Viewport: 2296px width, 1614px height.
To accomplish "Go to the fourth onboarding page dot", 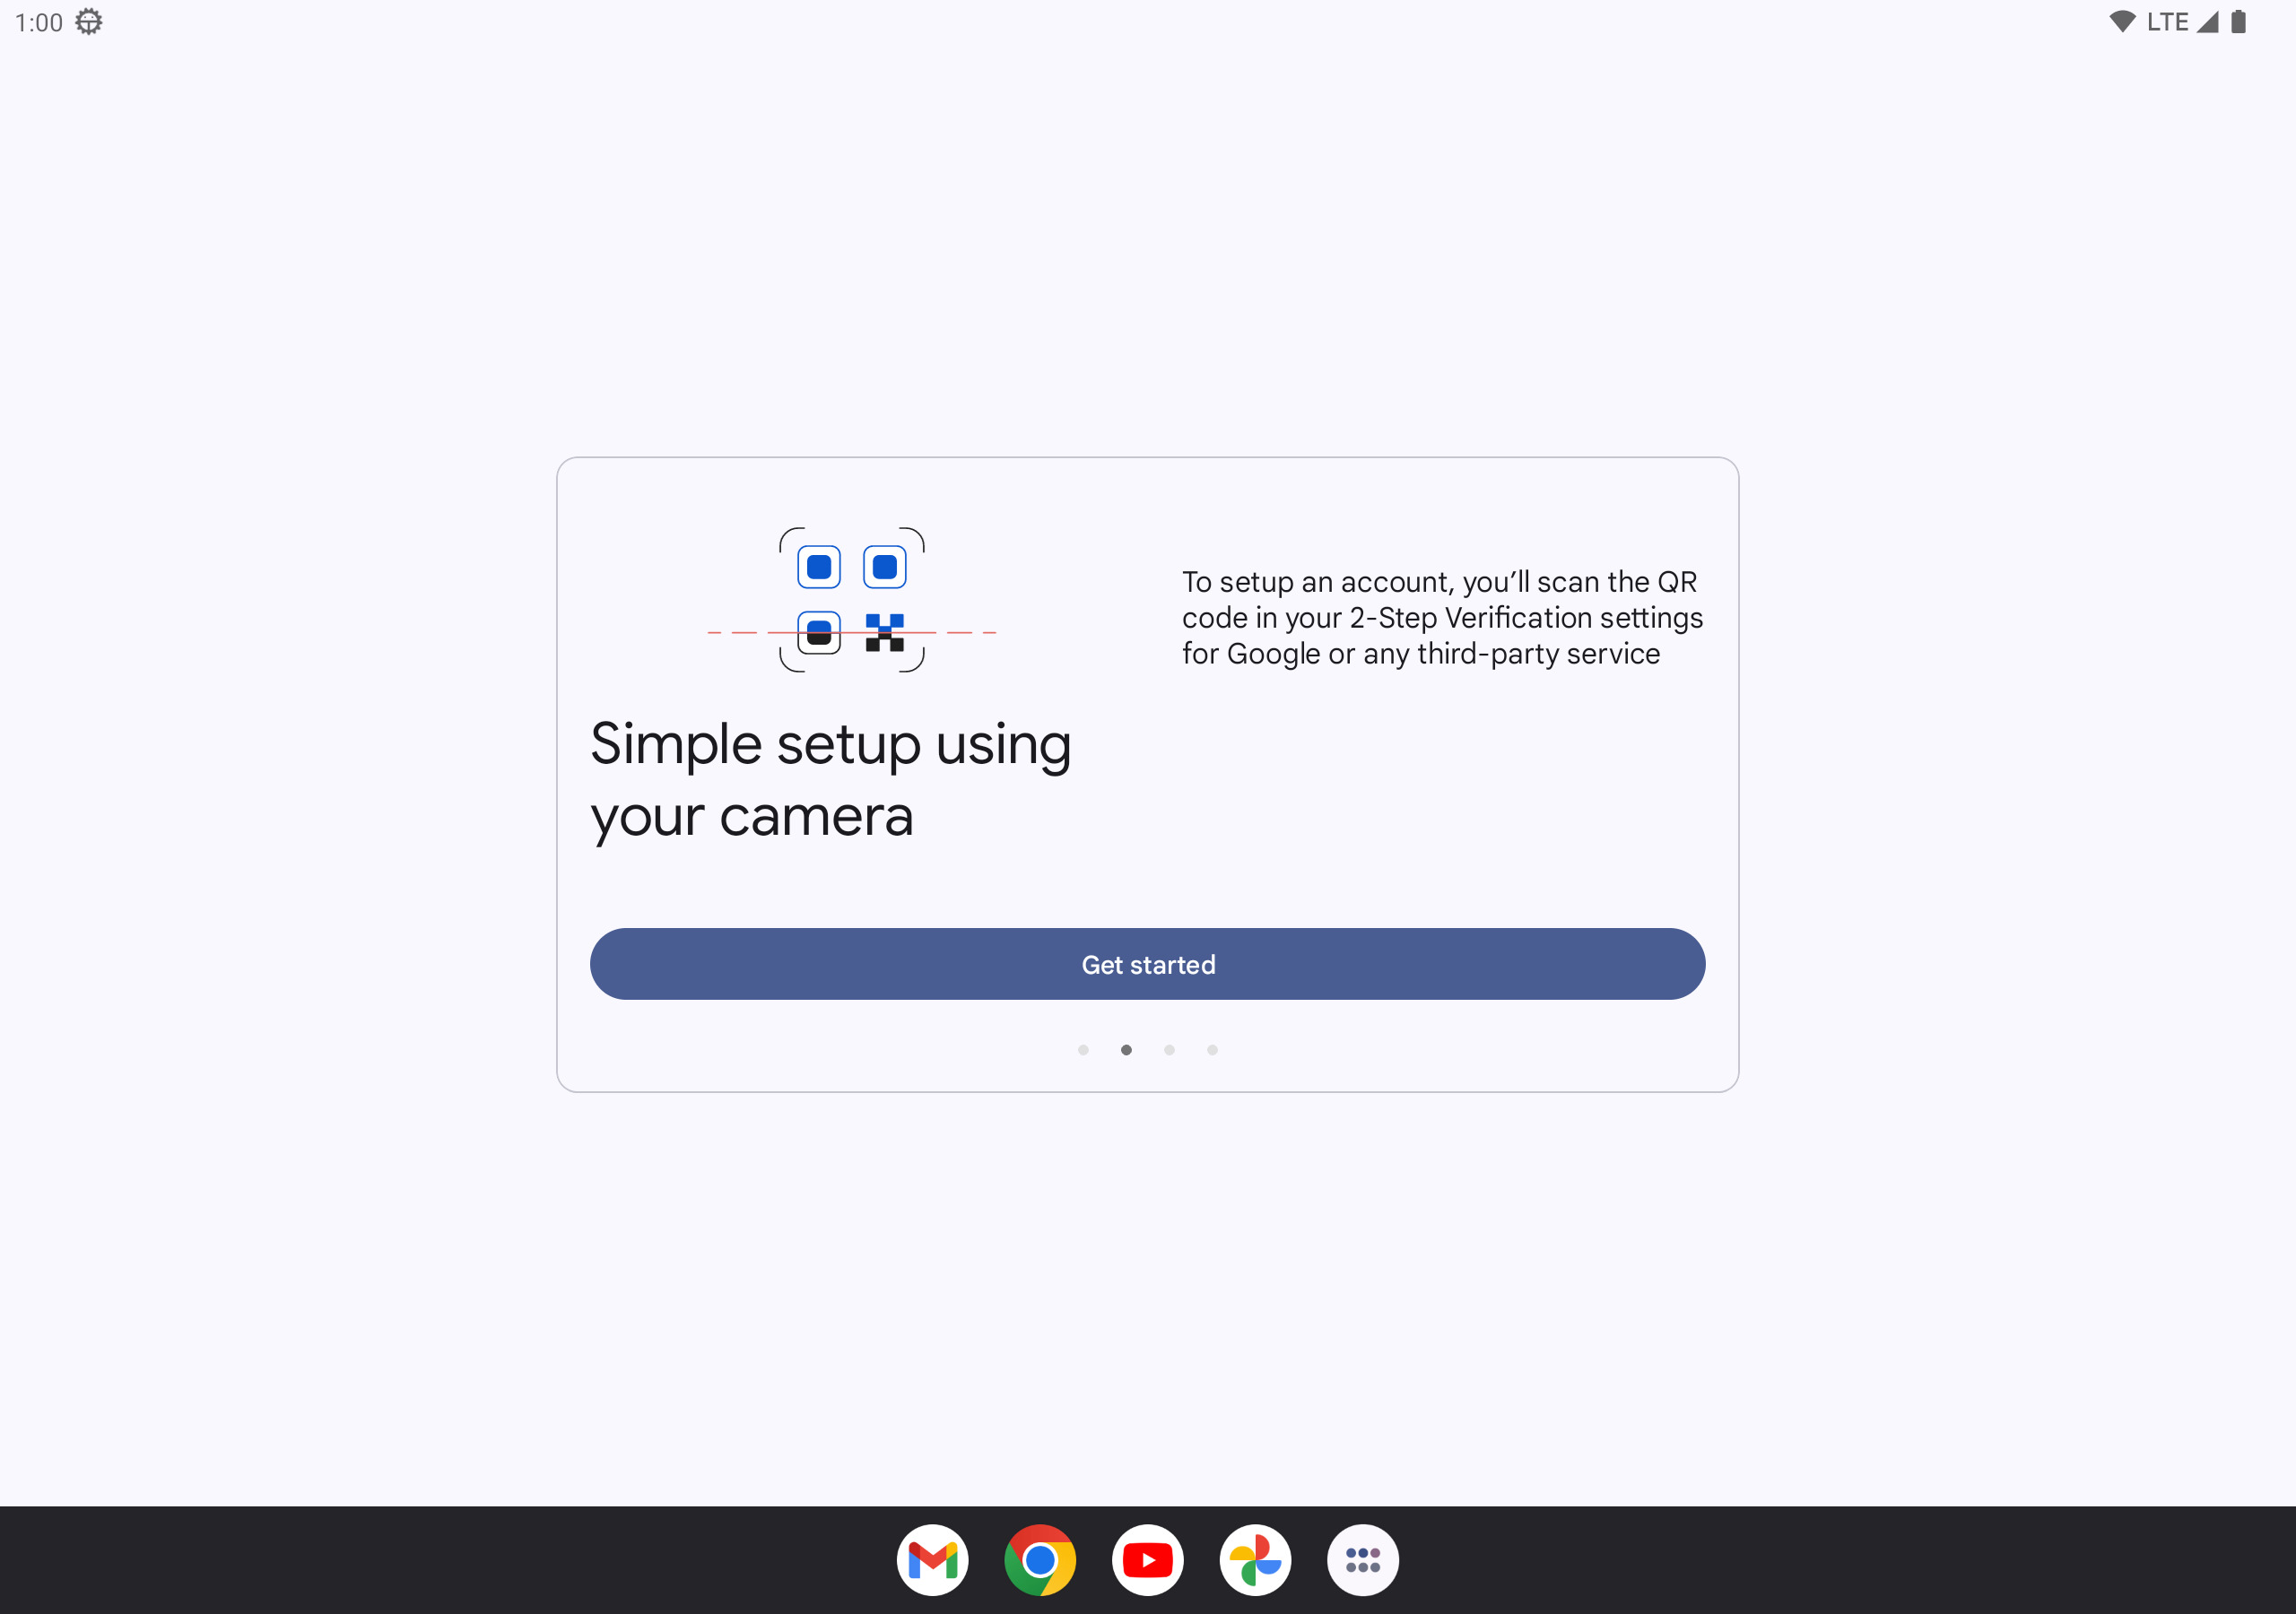I will [x=1212, y=1050].
